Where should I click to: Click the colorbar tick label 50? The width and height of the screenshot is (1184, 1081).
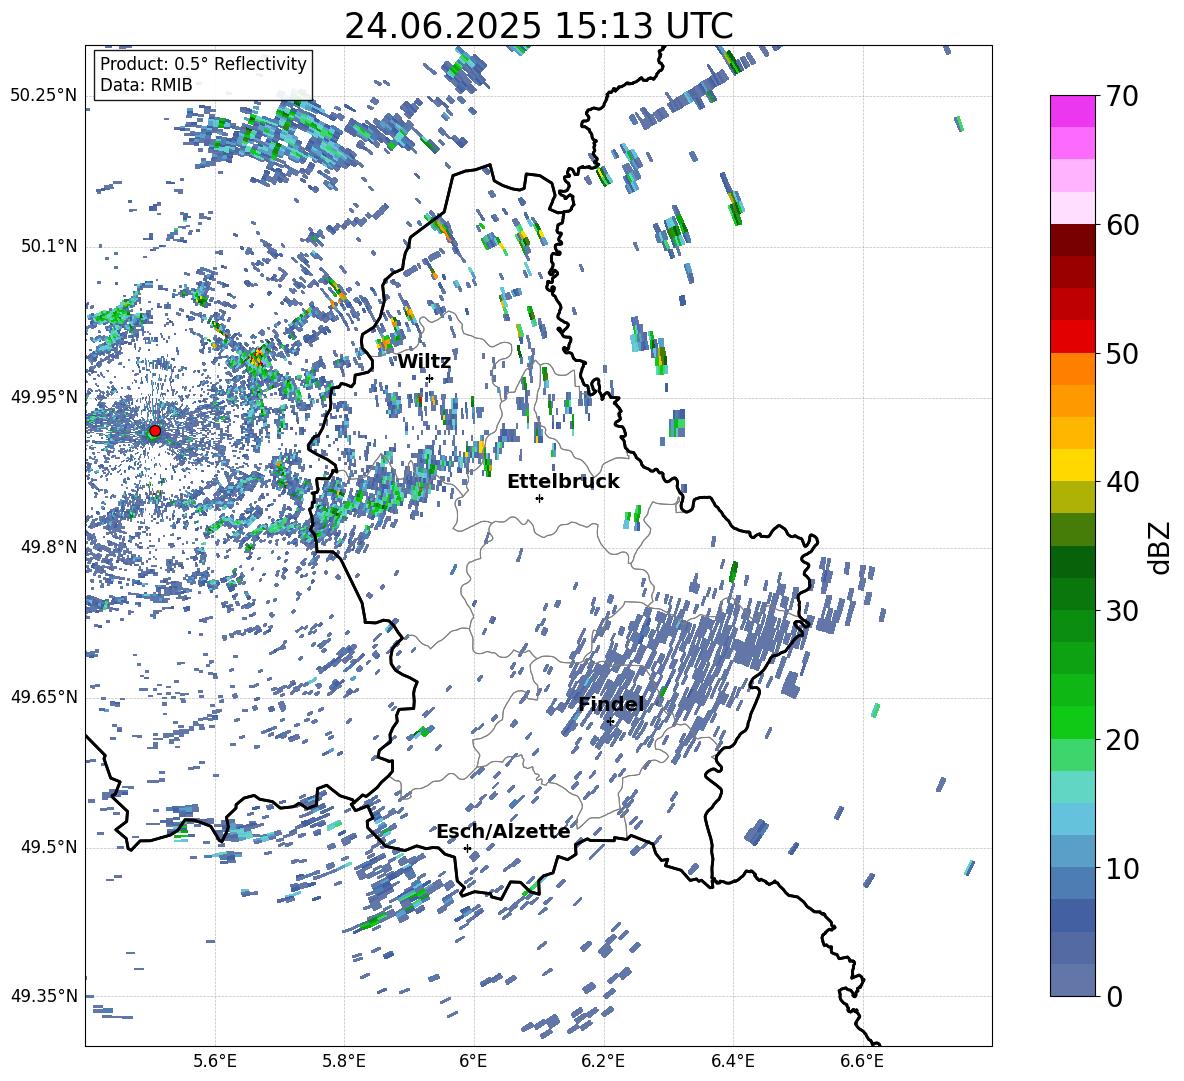[1122, 354]
